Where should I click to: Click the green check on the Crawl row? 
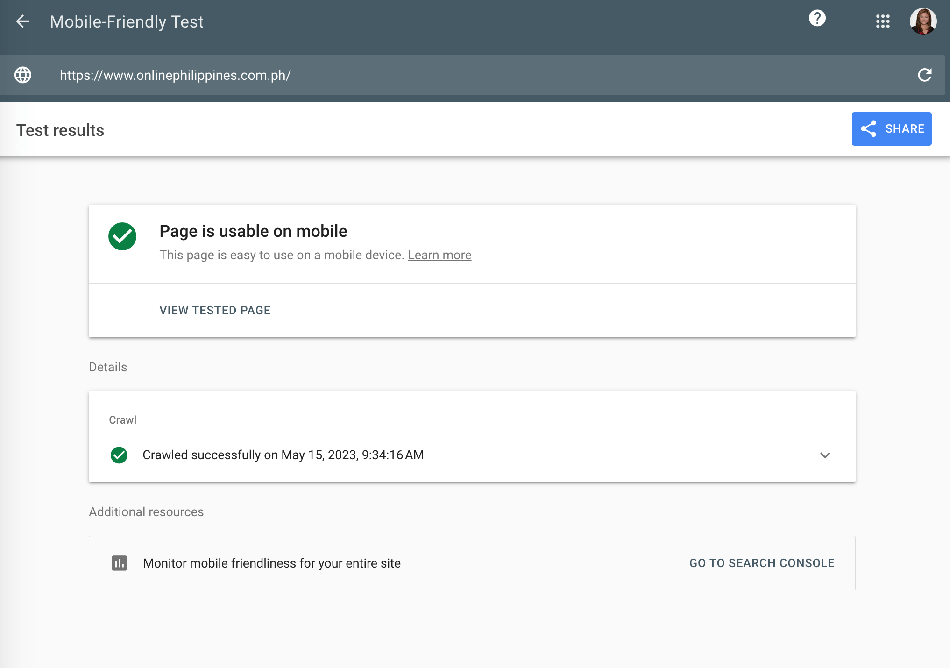(x=120, y=454)
